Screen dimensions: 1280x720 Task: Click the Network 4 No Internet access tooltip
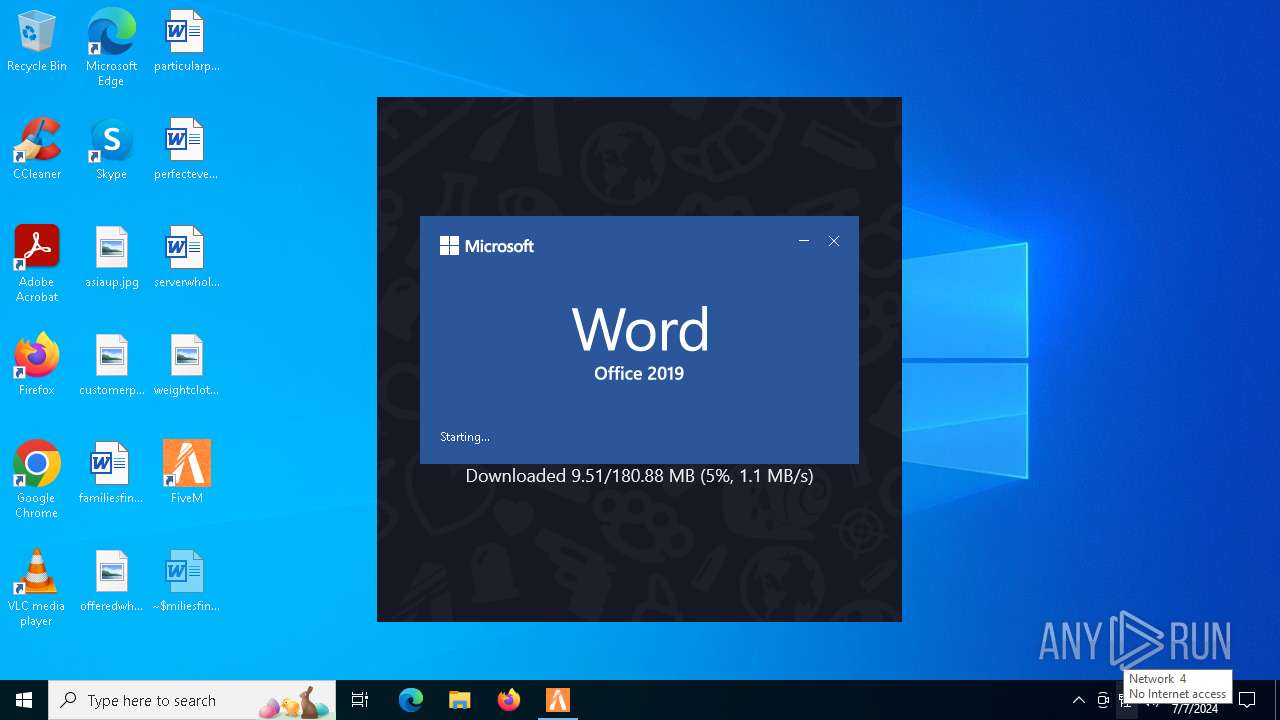coord(1177,686)
